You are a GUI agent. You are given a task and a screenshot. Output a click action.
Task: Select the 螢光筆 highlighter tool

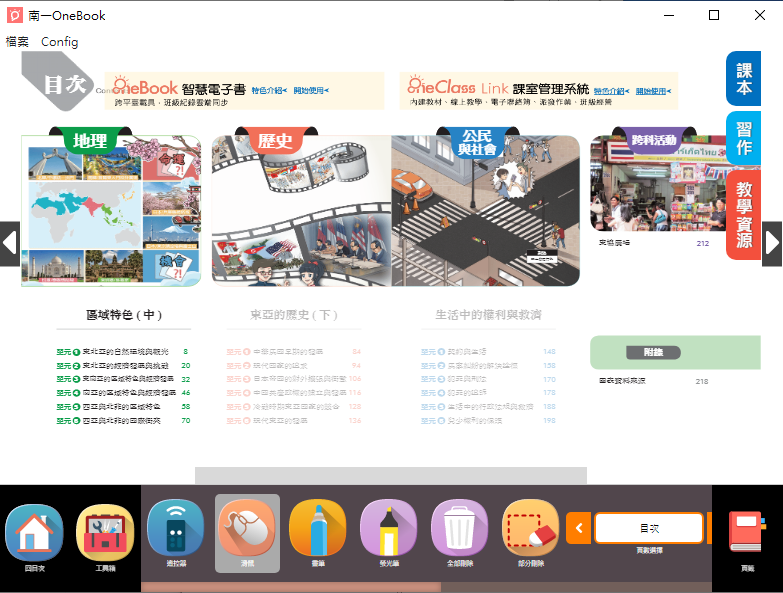tap(389, 528)
